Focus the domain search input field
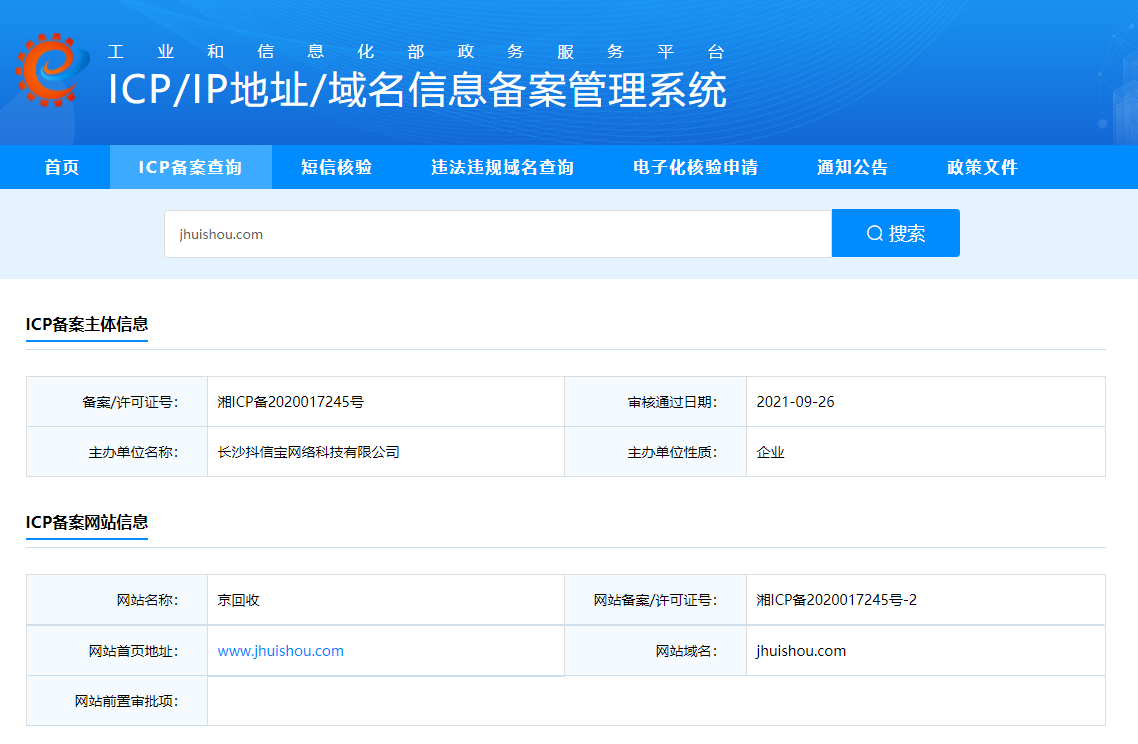The image size is (1138, 744). (x=498, y=234)
